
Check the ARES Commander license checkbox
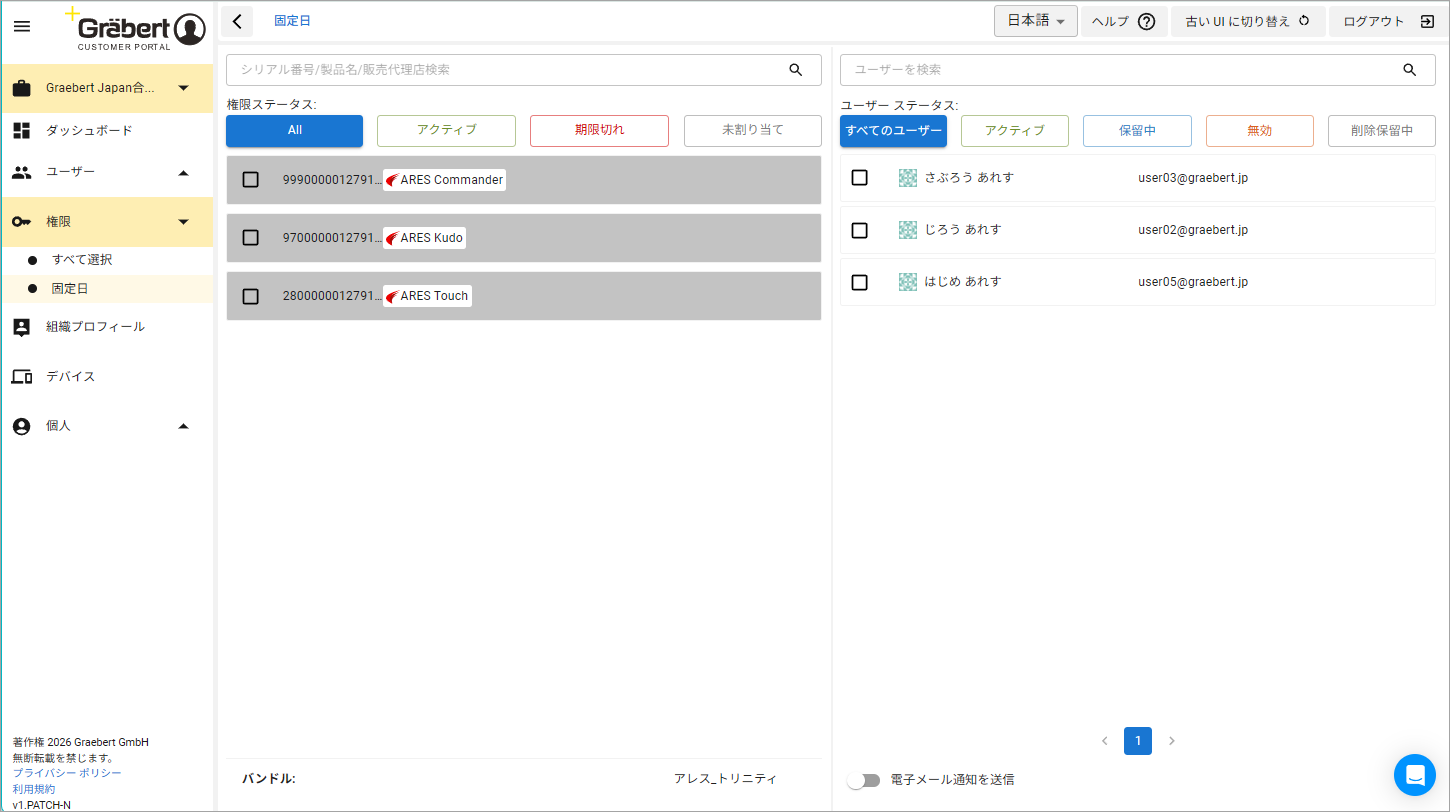pos(251,180)
